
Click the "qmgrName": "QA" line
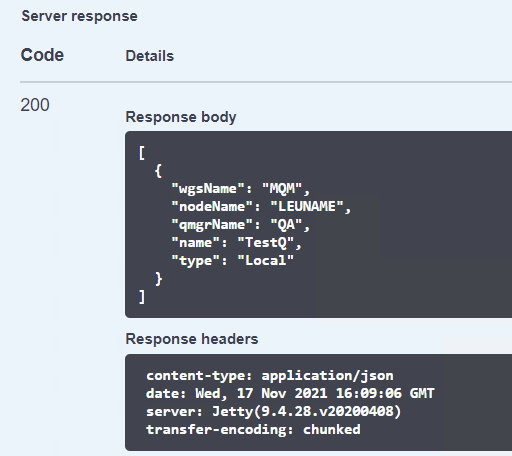241,225
